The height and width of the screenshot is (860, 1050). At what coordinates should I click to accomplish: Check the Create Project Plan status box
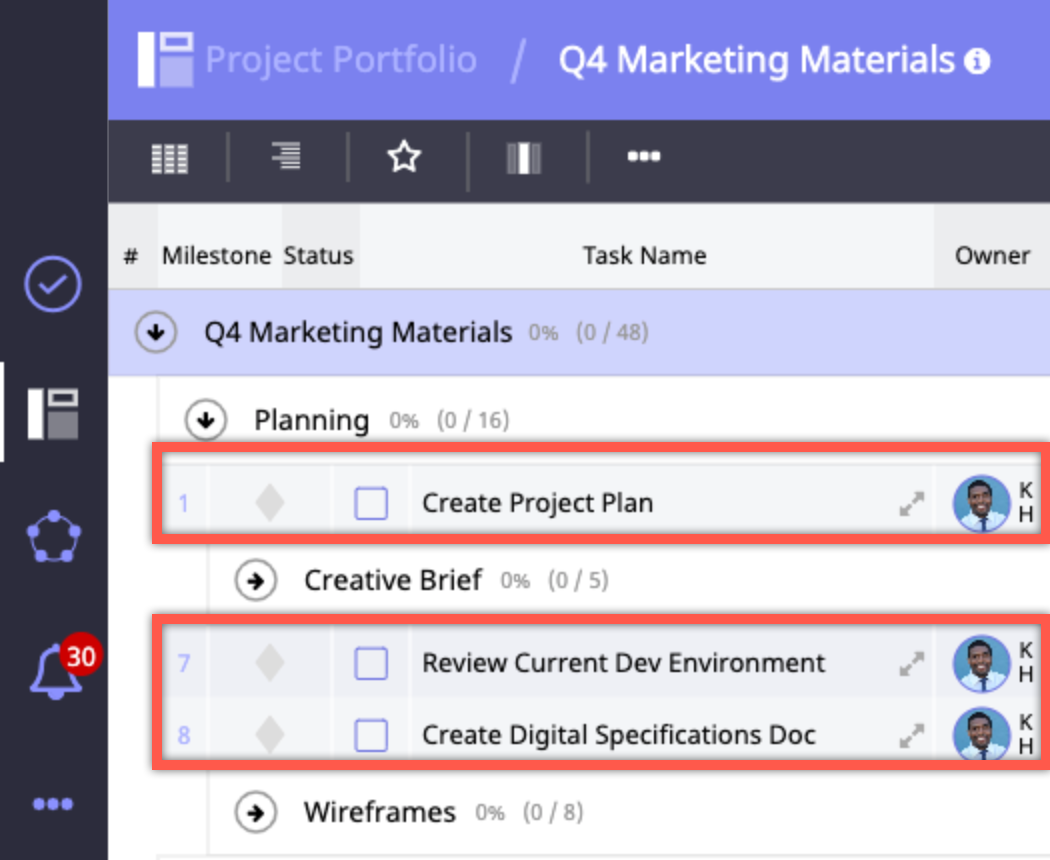pyautogui.click(x=371, y=503)
